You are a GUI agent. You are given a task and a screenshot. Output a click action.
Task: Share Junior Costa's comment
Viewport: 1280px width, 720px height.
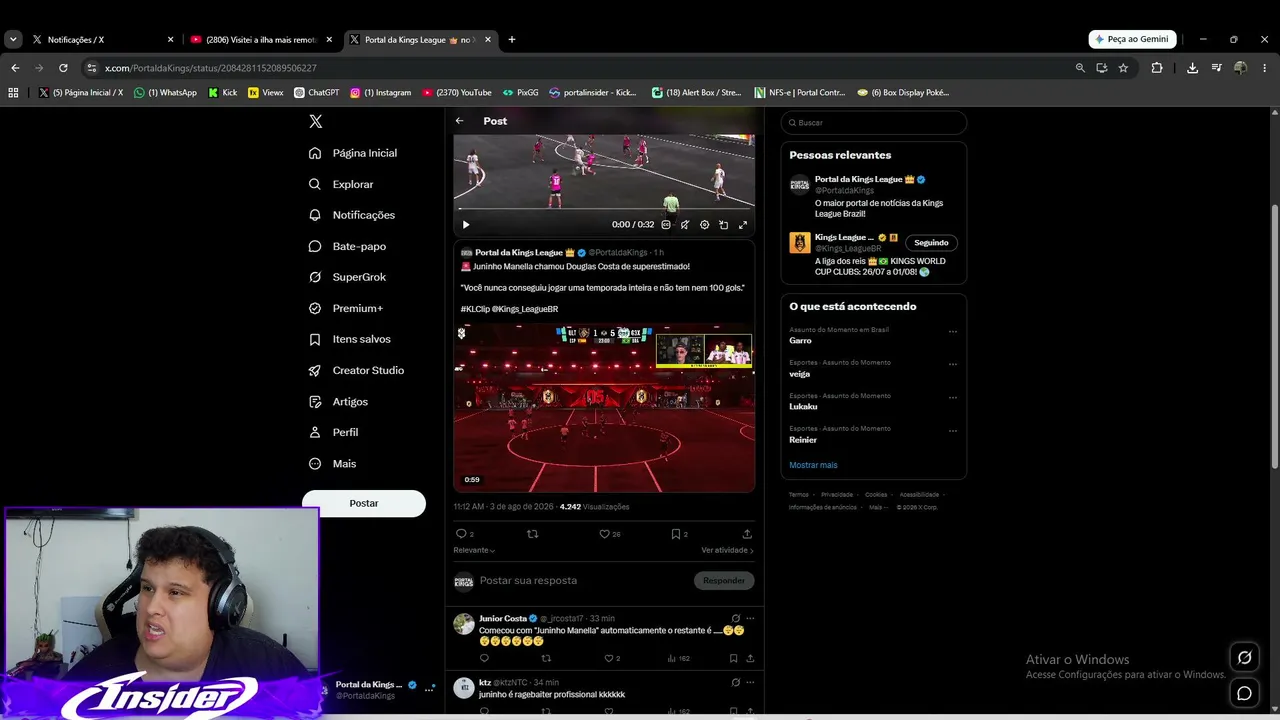[x=750, y=658]
